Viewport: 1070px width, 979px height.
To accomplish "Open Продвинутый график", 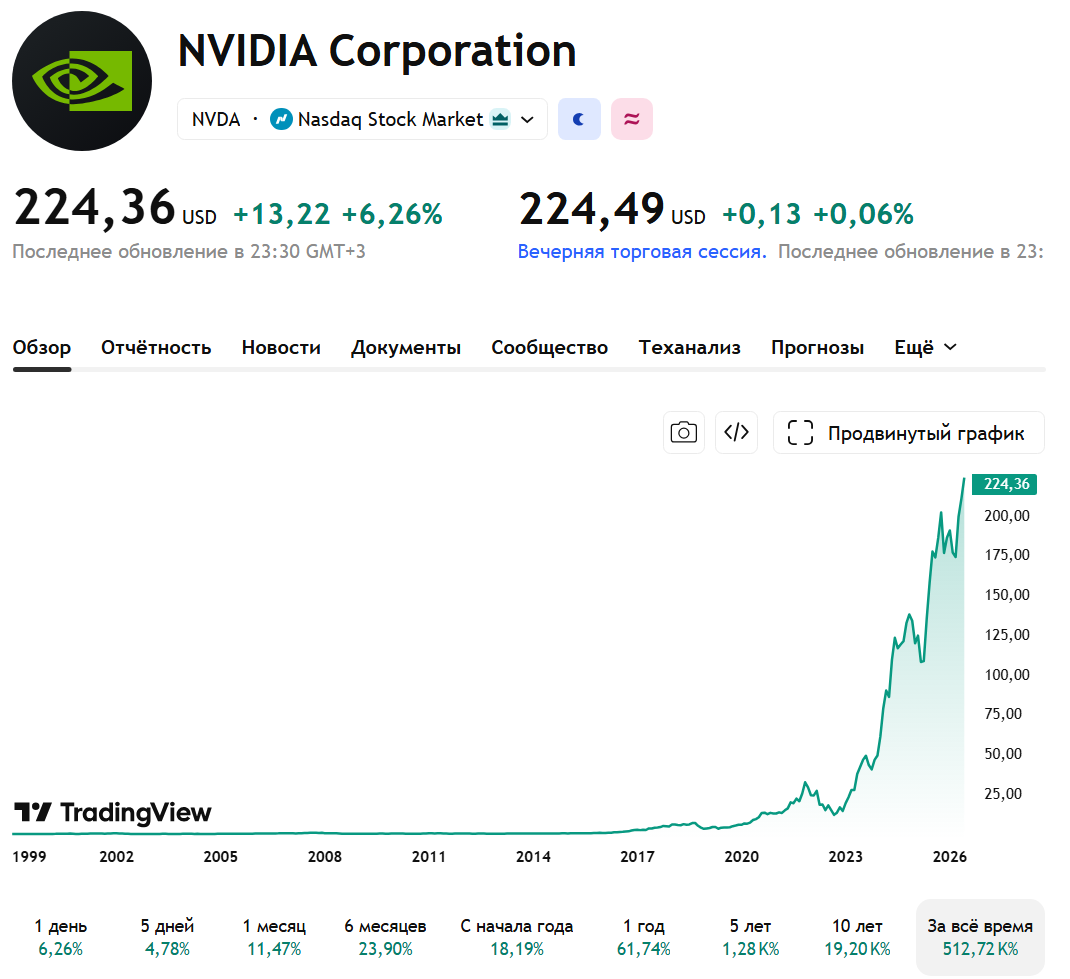I will tap(909, 433).
